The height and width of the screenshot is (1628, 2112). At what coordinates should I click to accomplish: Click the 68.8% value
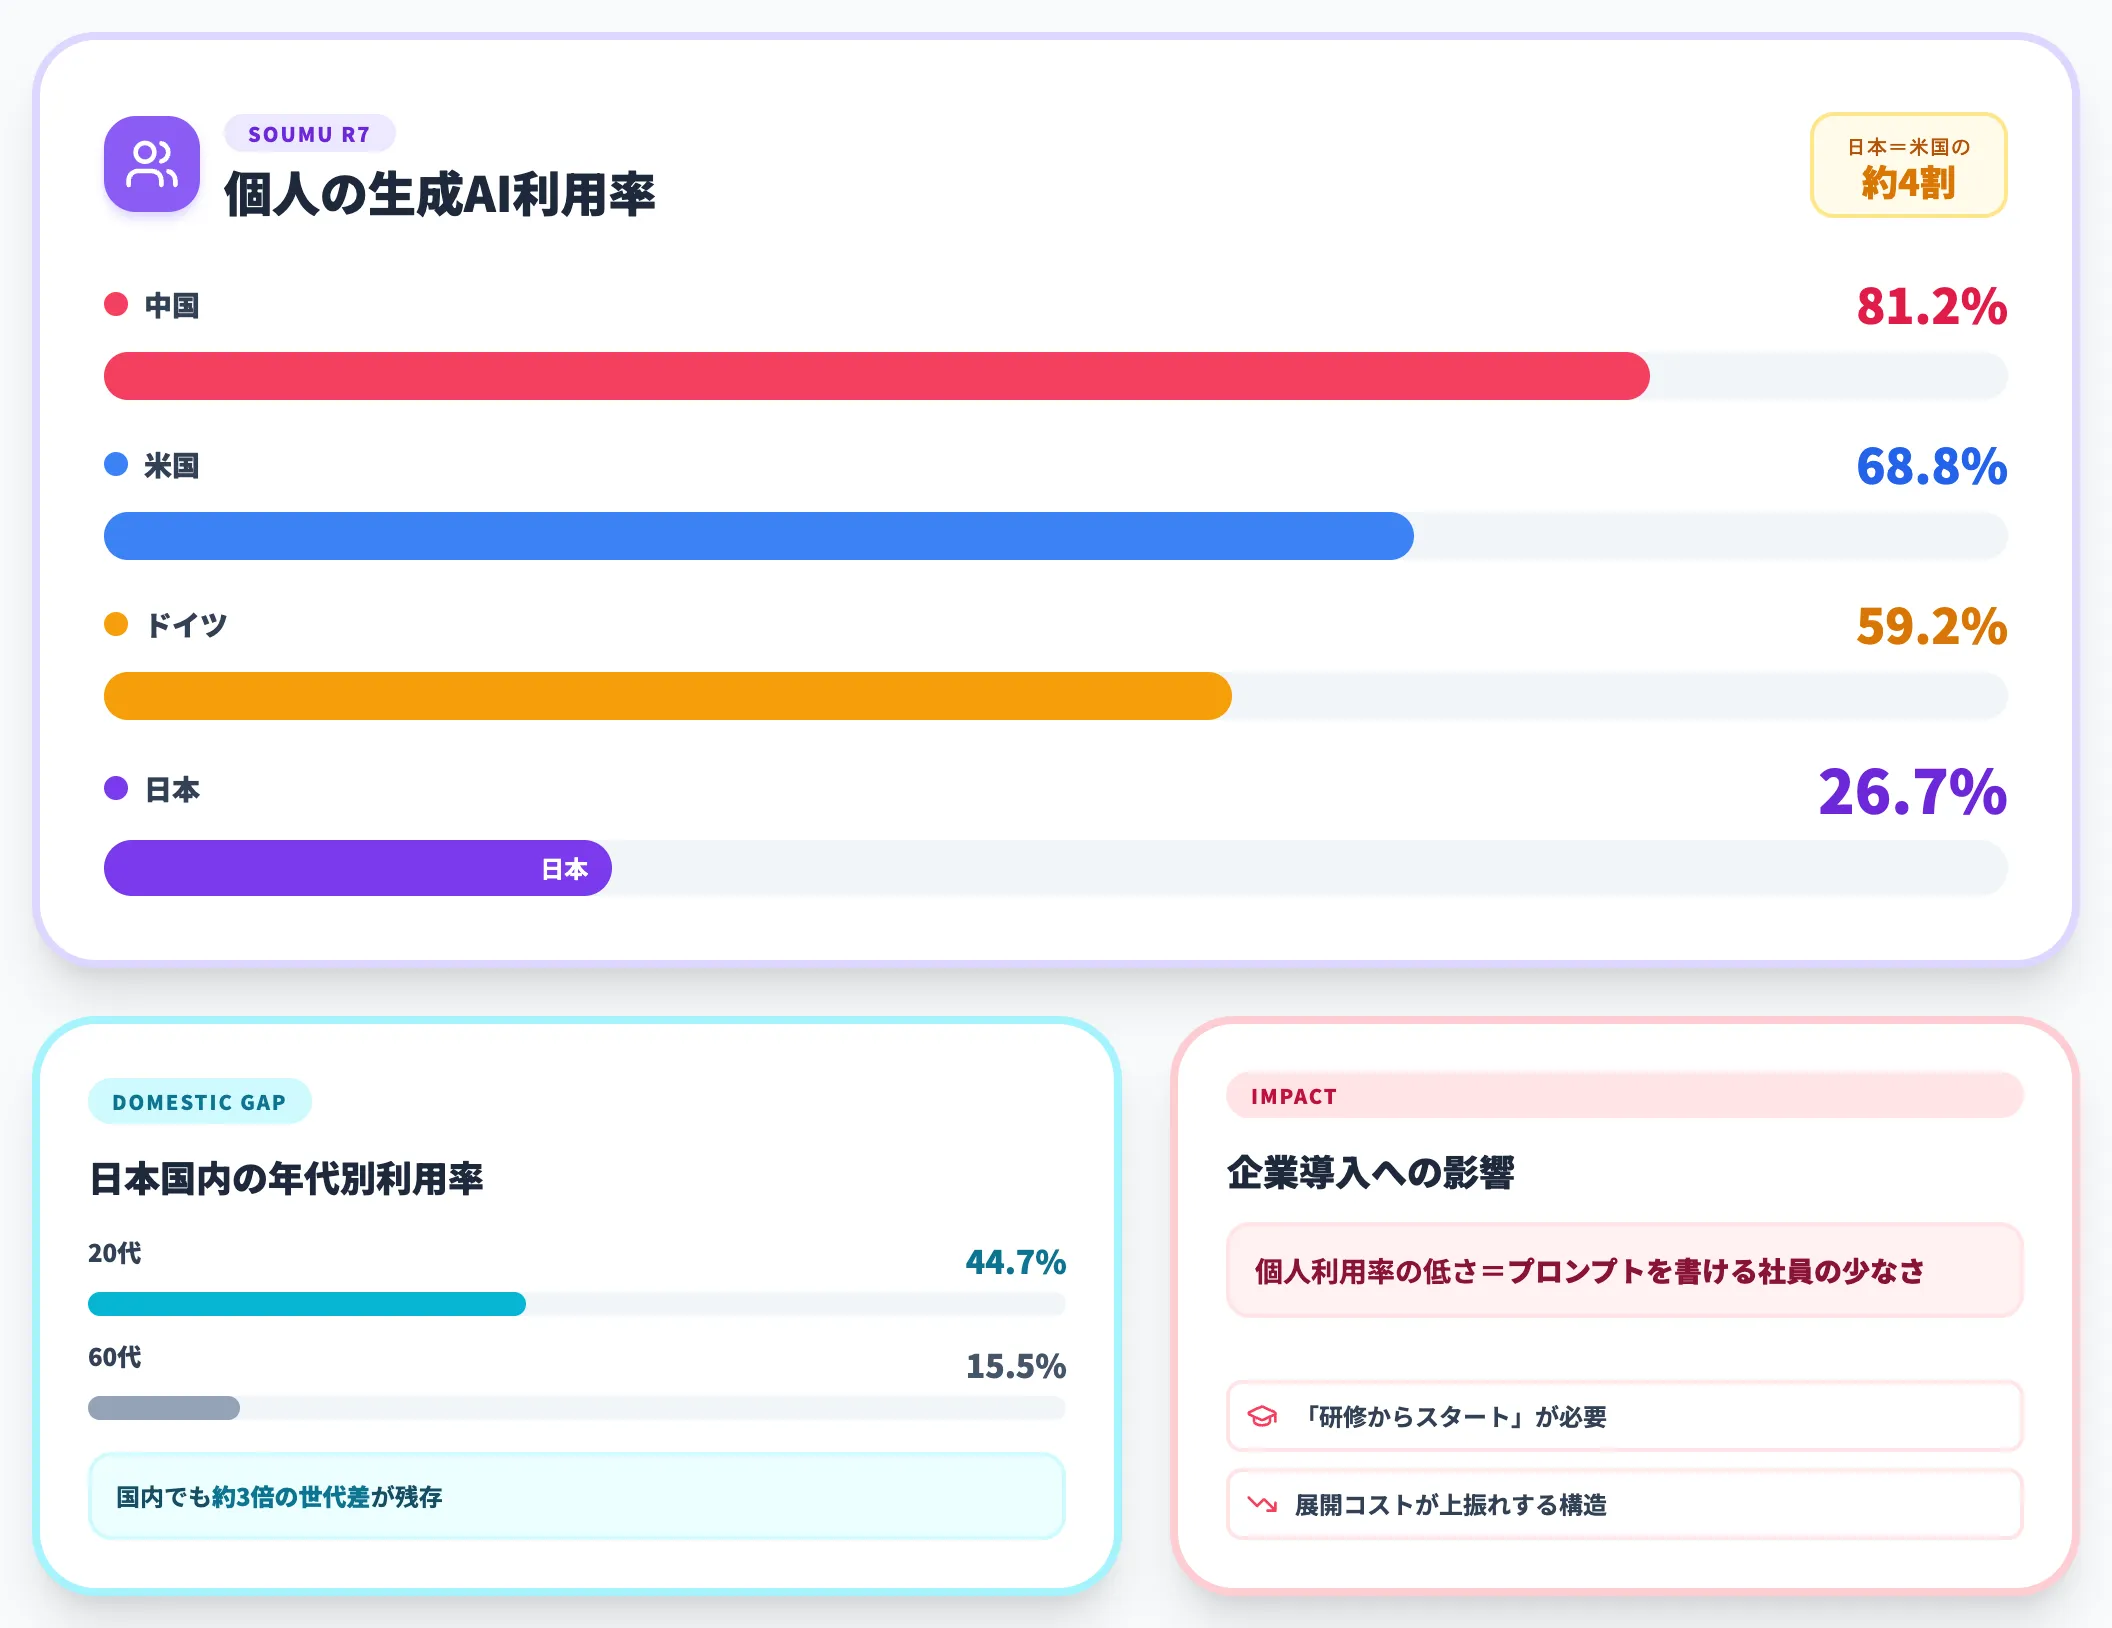pos(1931,466)
